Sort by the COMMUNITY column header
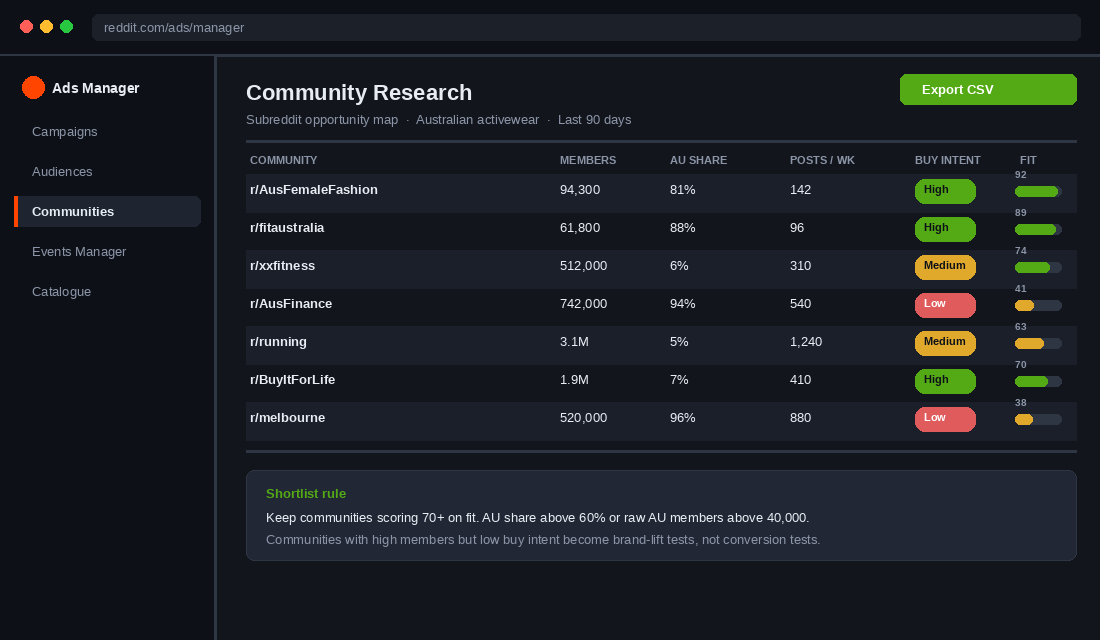Viewport: 1100px width, 640px height. (283, 160)
